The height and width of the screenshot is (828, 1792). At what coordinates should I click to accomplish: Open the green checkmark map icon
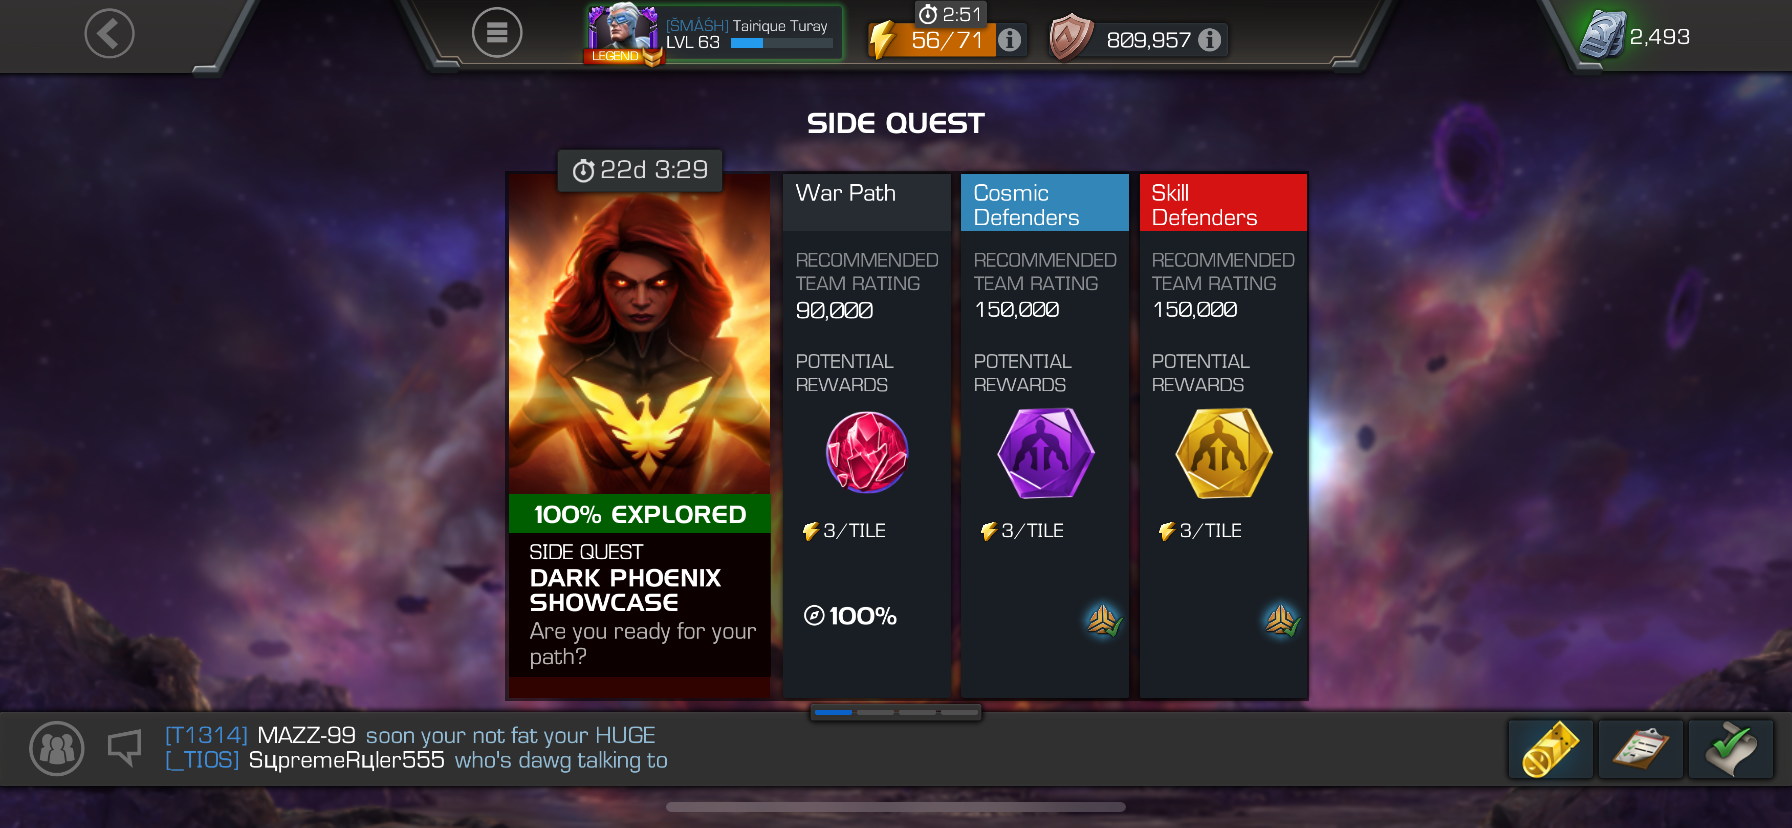(x=1730, y=749)
